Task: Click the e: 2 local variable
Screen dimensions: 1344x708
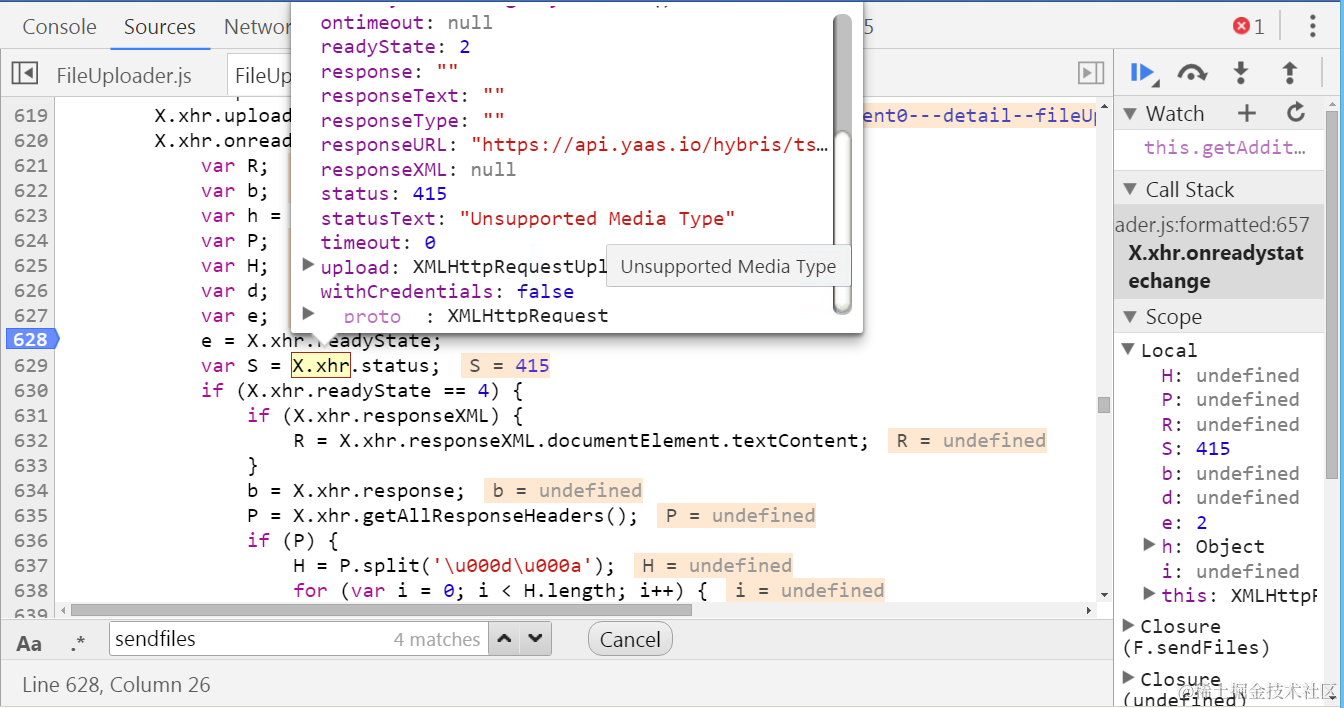Action: 1184,522
